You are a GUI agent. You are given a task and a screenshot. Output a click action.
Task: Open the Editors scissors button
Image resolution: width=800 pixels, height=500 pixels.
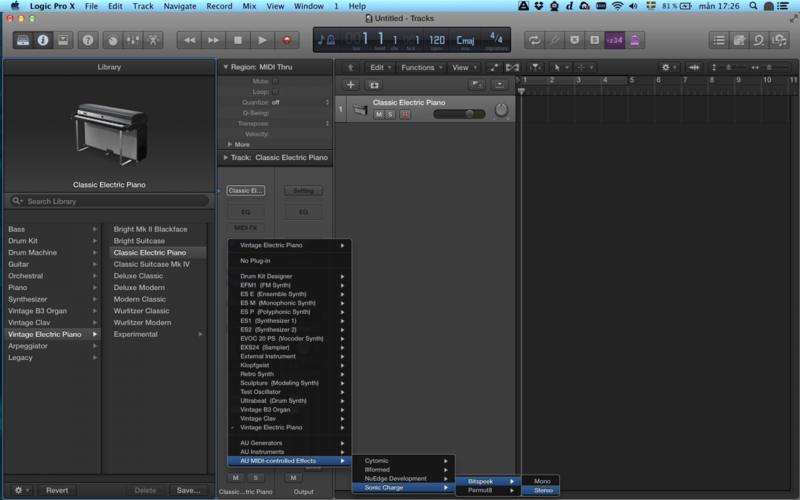153,40
